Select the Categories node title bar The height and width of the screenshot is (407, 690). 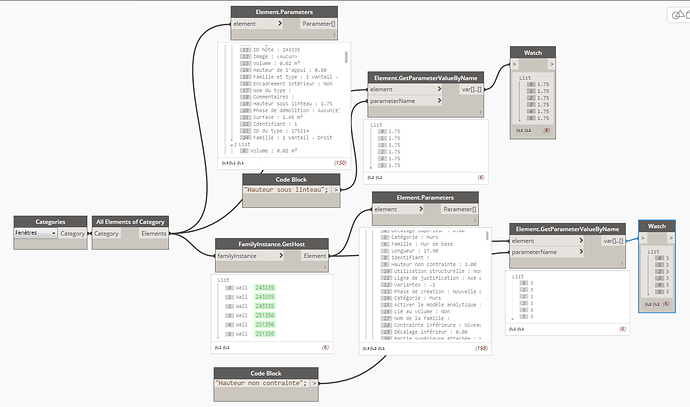[x=50, y=222]
